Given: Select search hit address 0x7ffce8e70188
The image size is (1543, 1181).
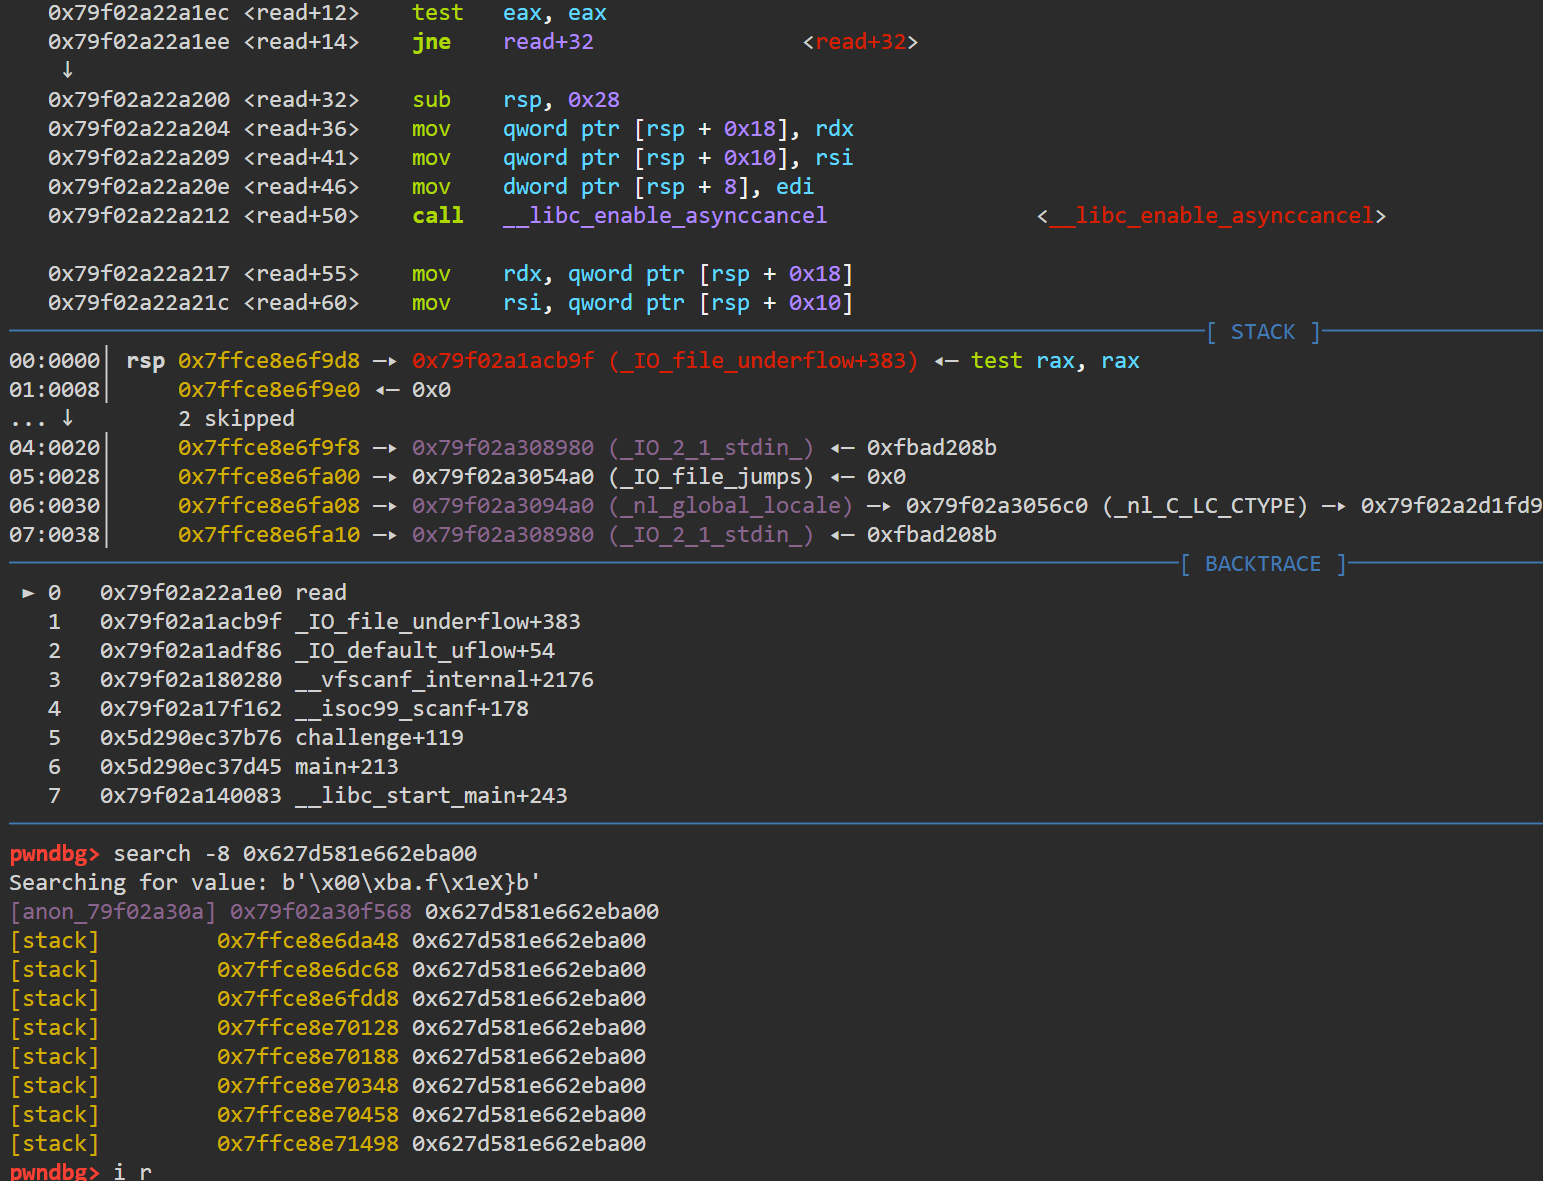Looking at the screenshot, I should (308, 1057).
